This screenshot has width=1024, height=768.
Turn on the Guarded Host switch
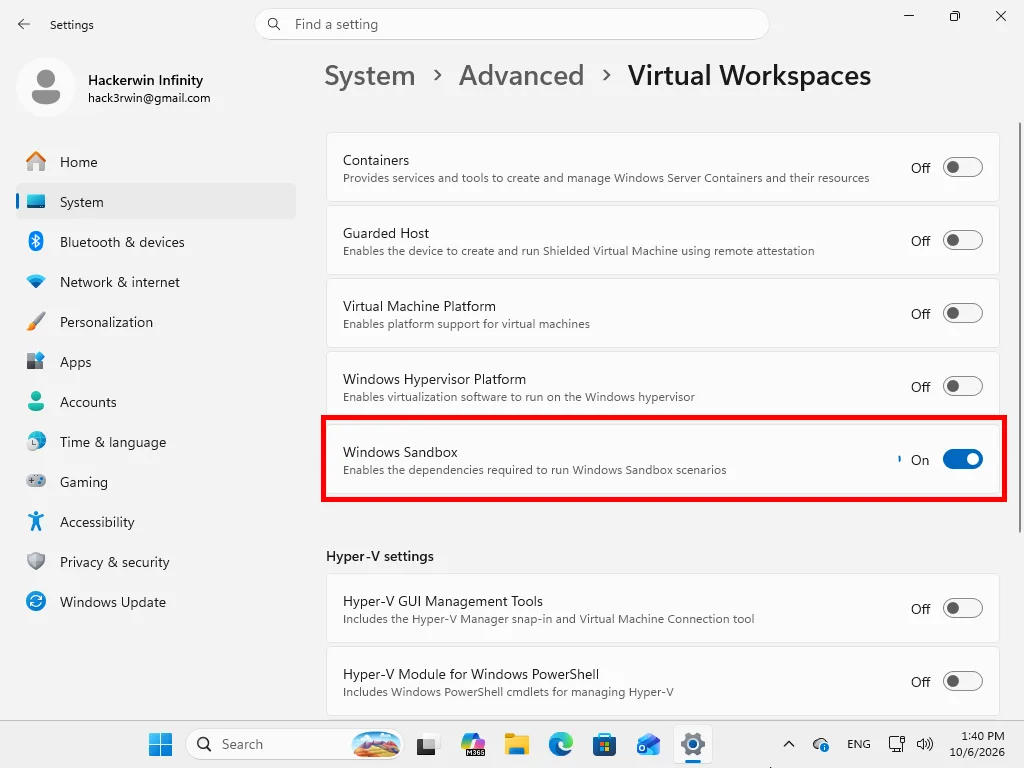963,240
